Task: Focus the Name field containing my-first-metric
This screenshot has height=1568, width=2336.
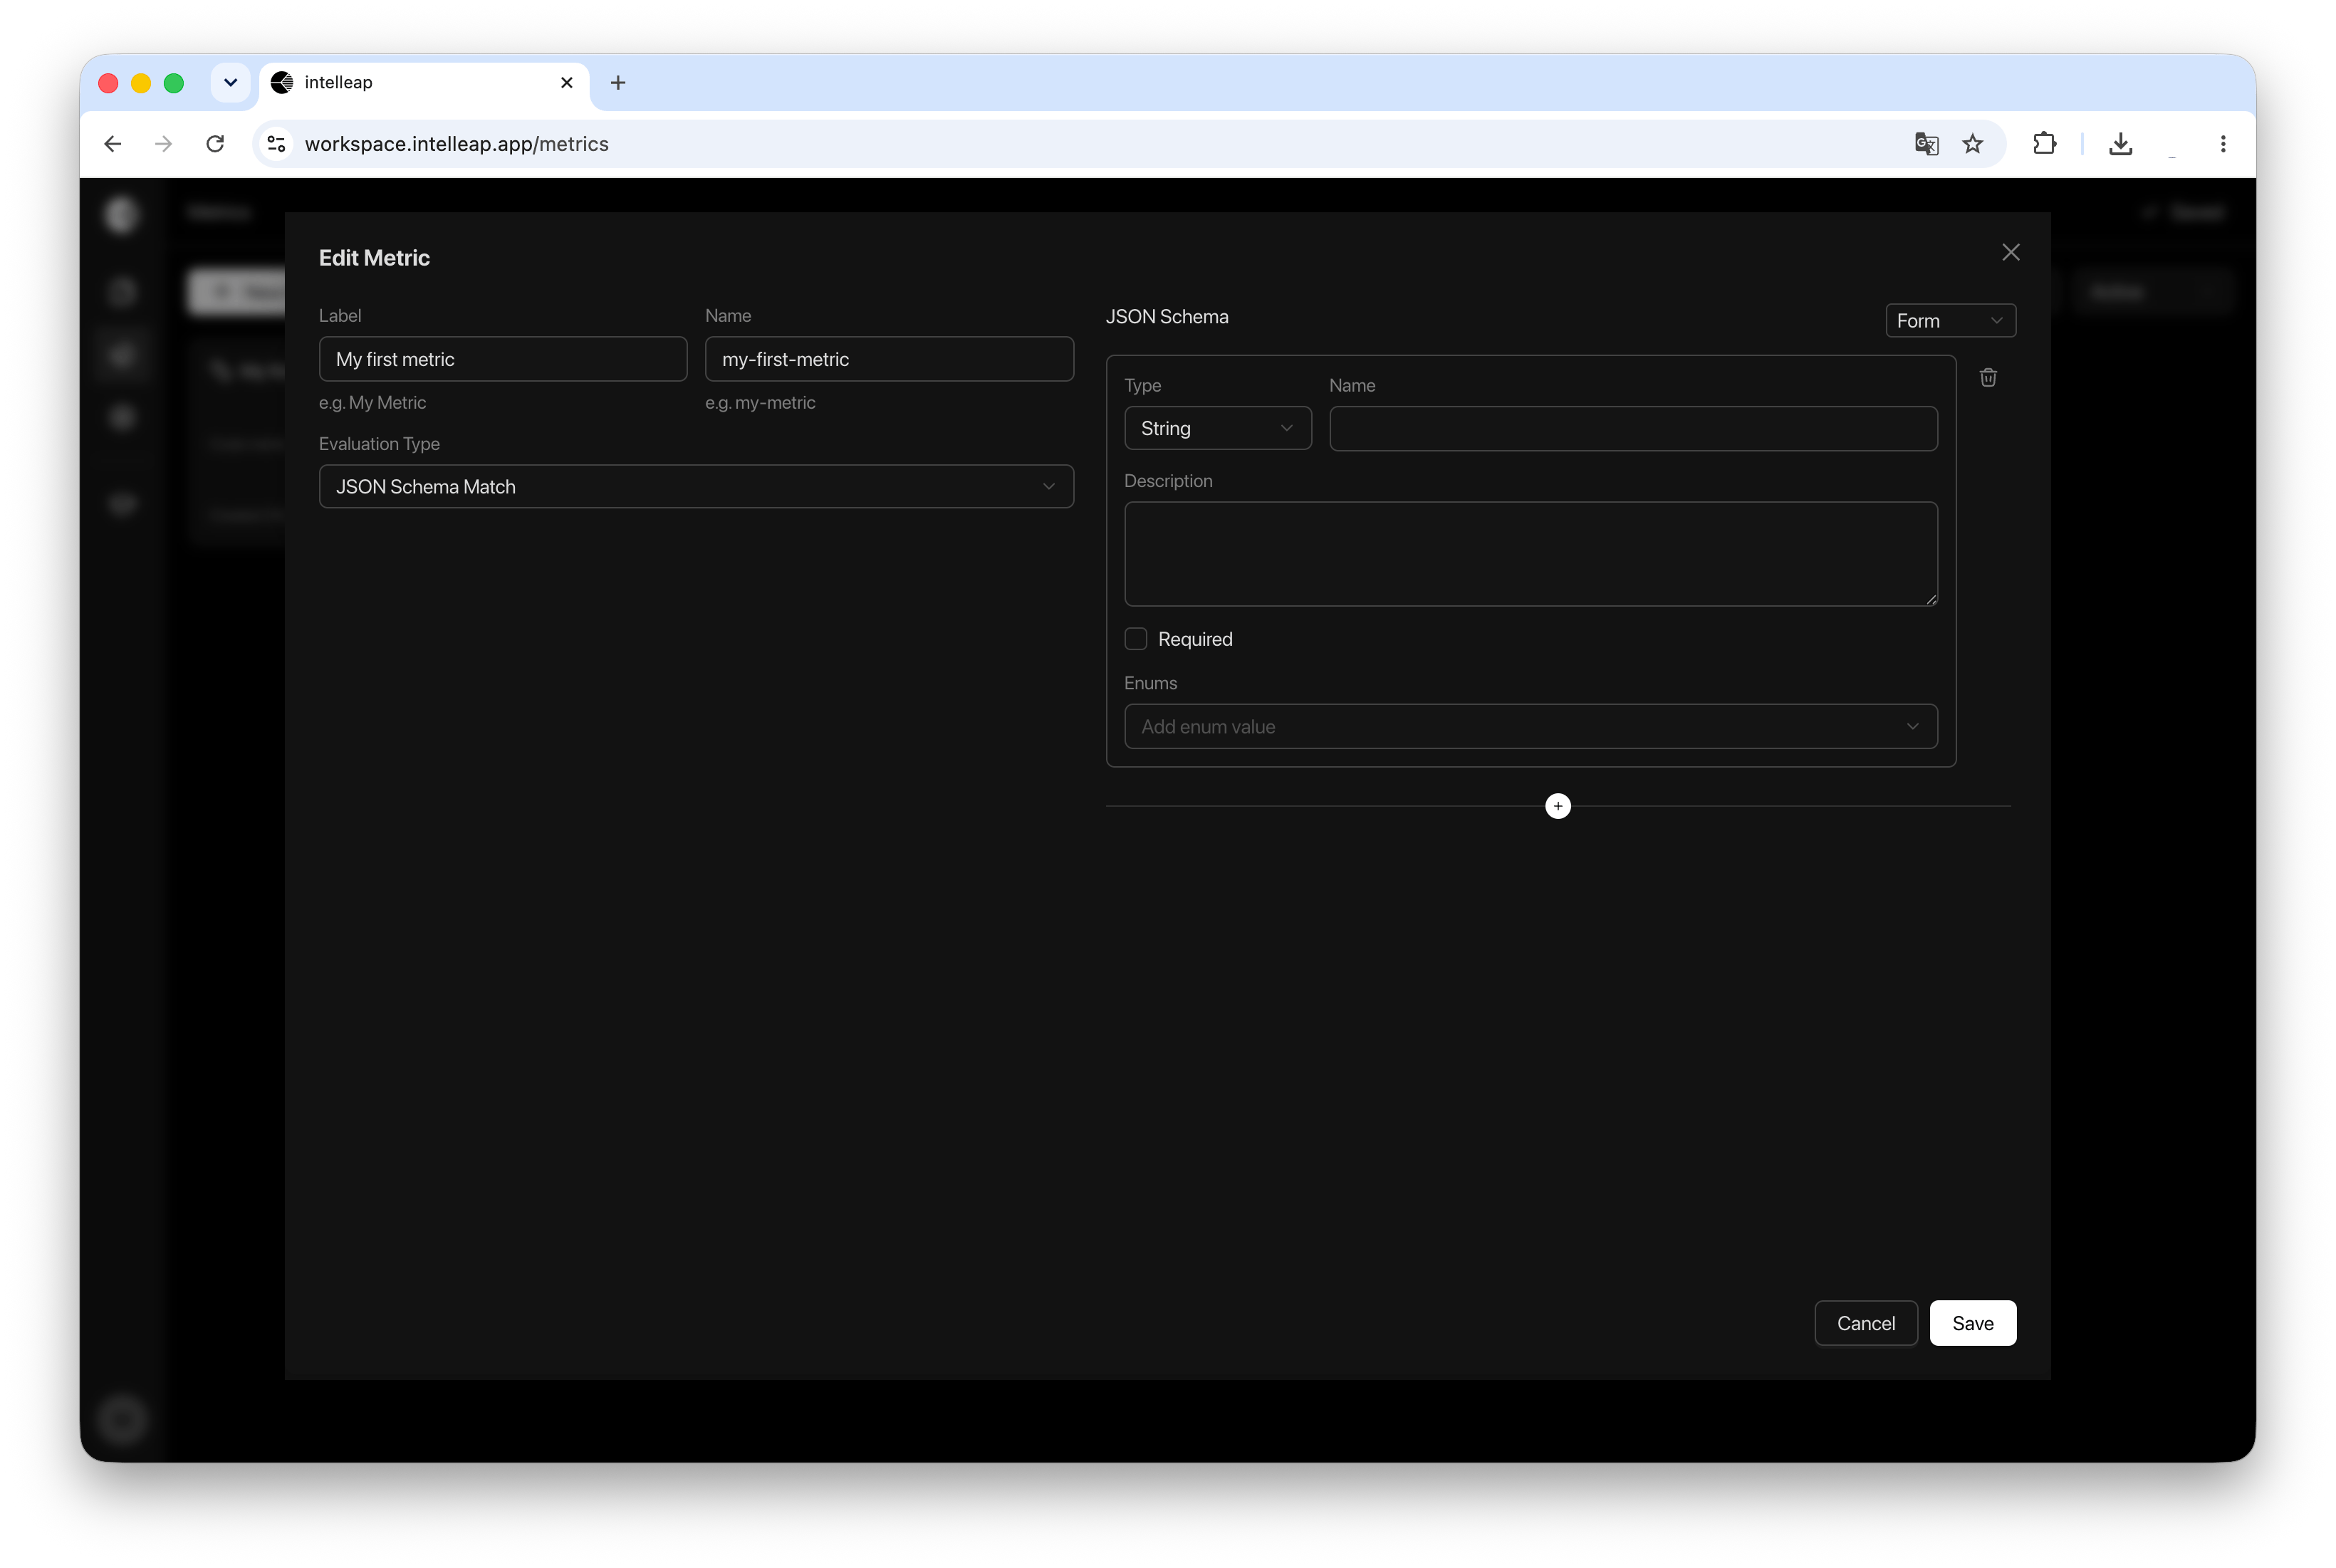Action: coord(889,359)
